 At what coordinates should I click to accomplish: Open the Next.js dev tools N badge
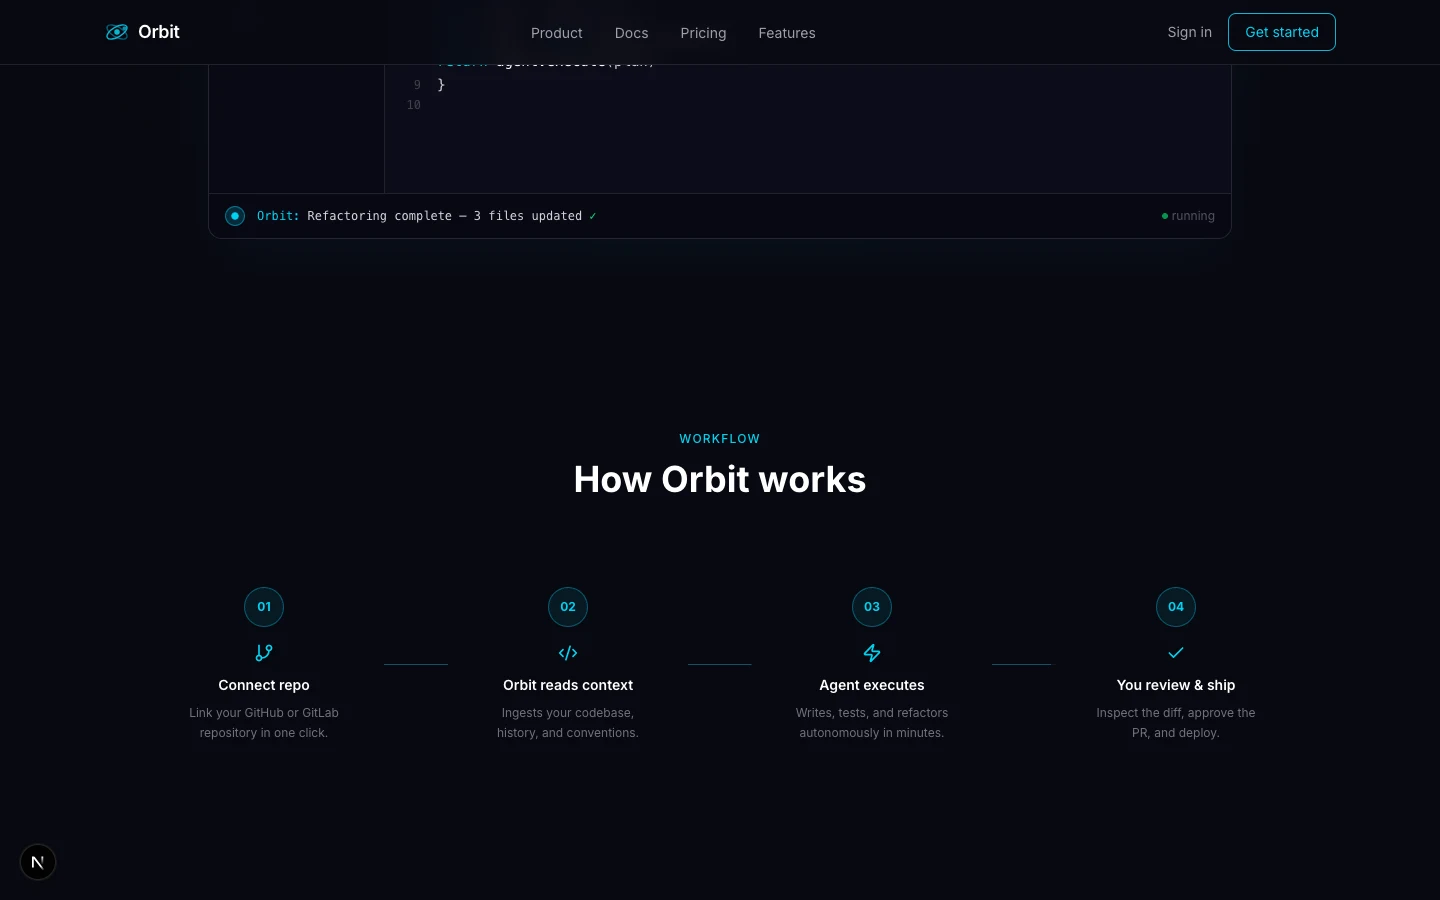(38, 862)
